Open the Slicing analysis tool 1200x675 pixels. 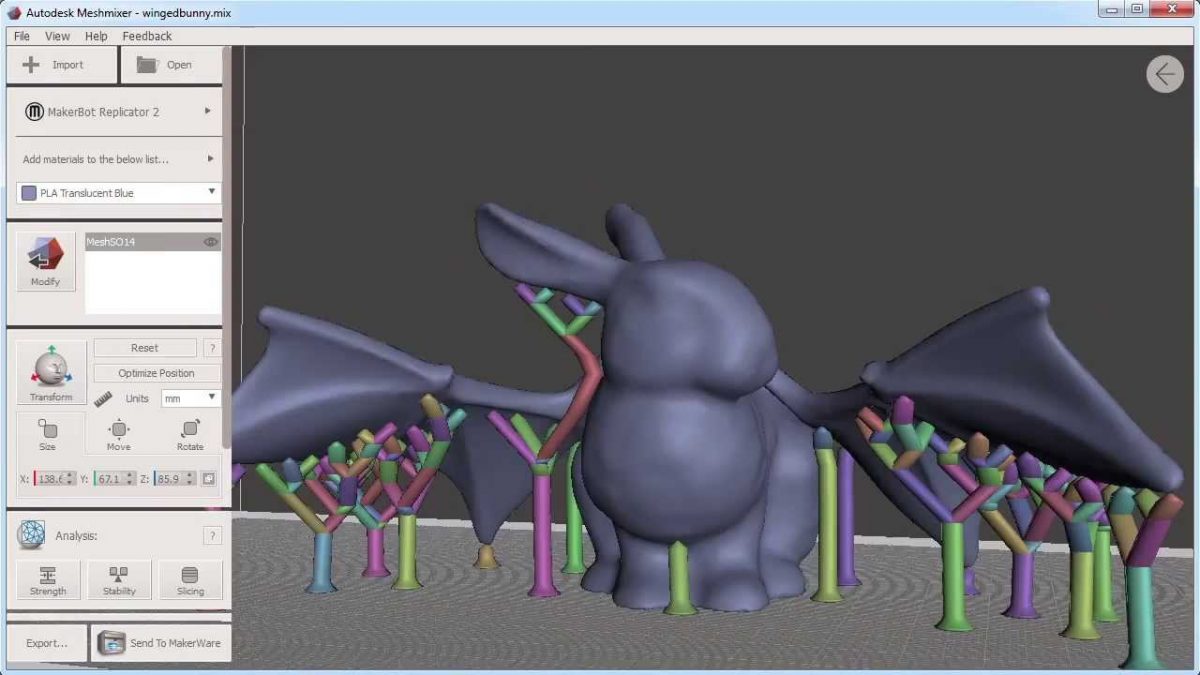pos(190,579)
